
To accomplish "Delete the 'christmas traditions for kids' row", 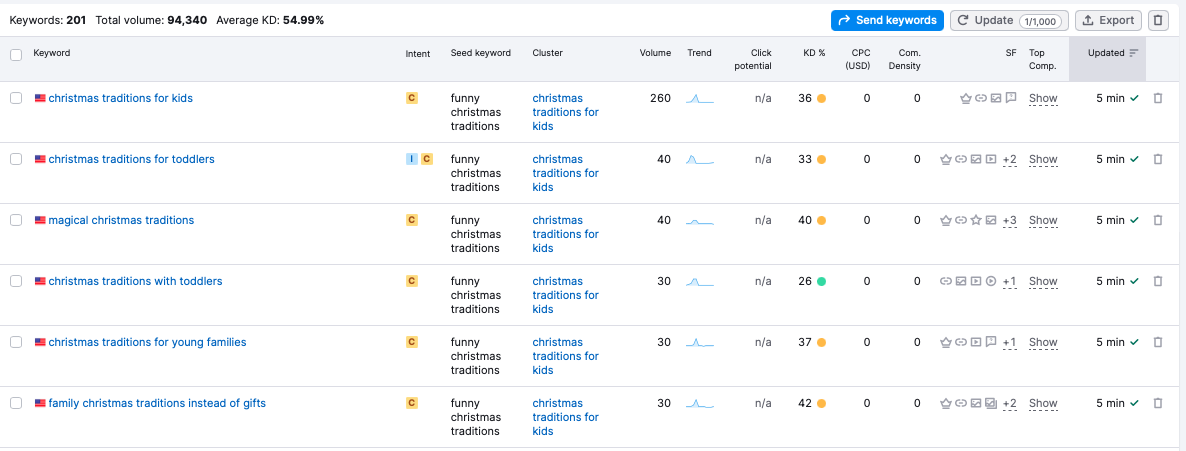I will [x=1158, y=99].
